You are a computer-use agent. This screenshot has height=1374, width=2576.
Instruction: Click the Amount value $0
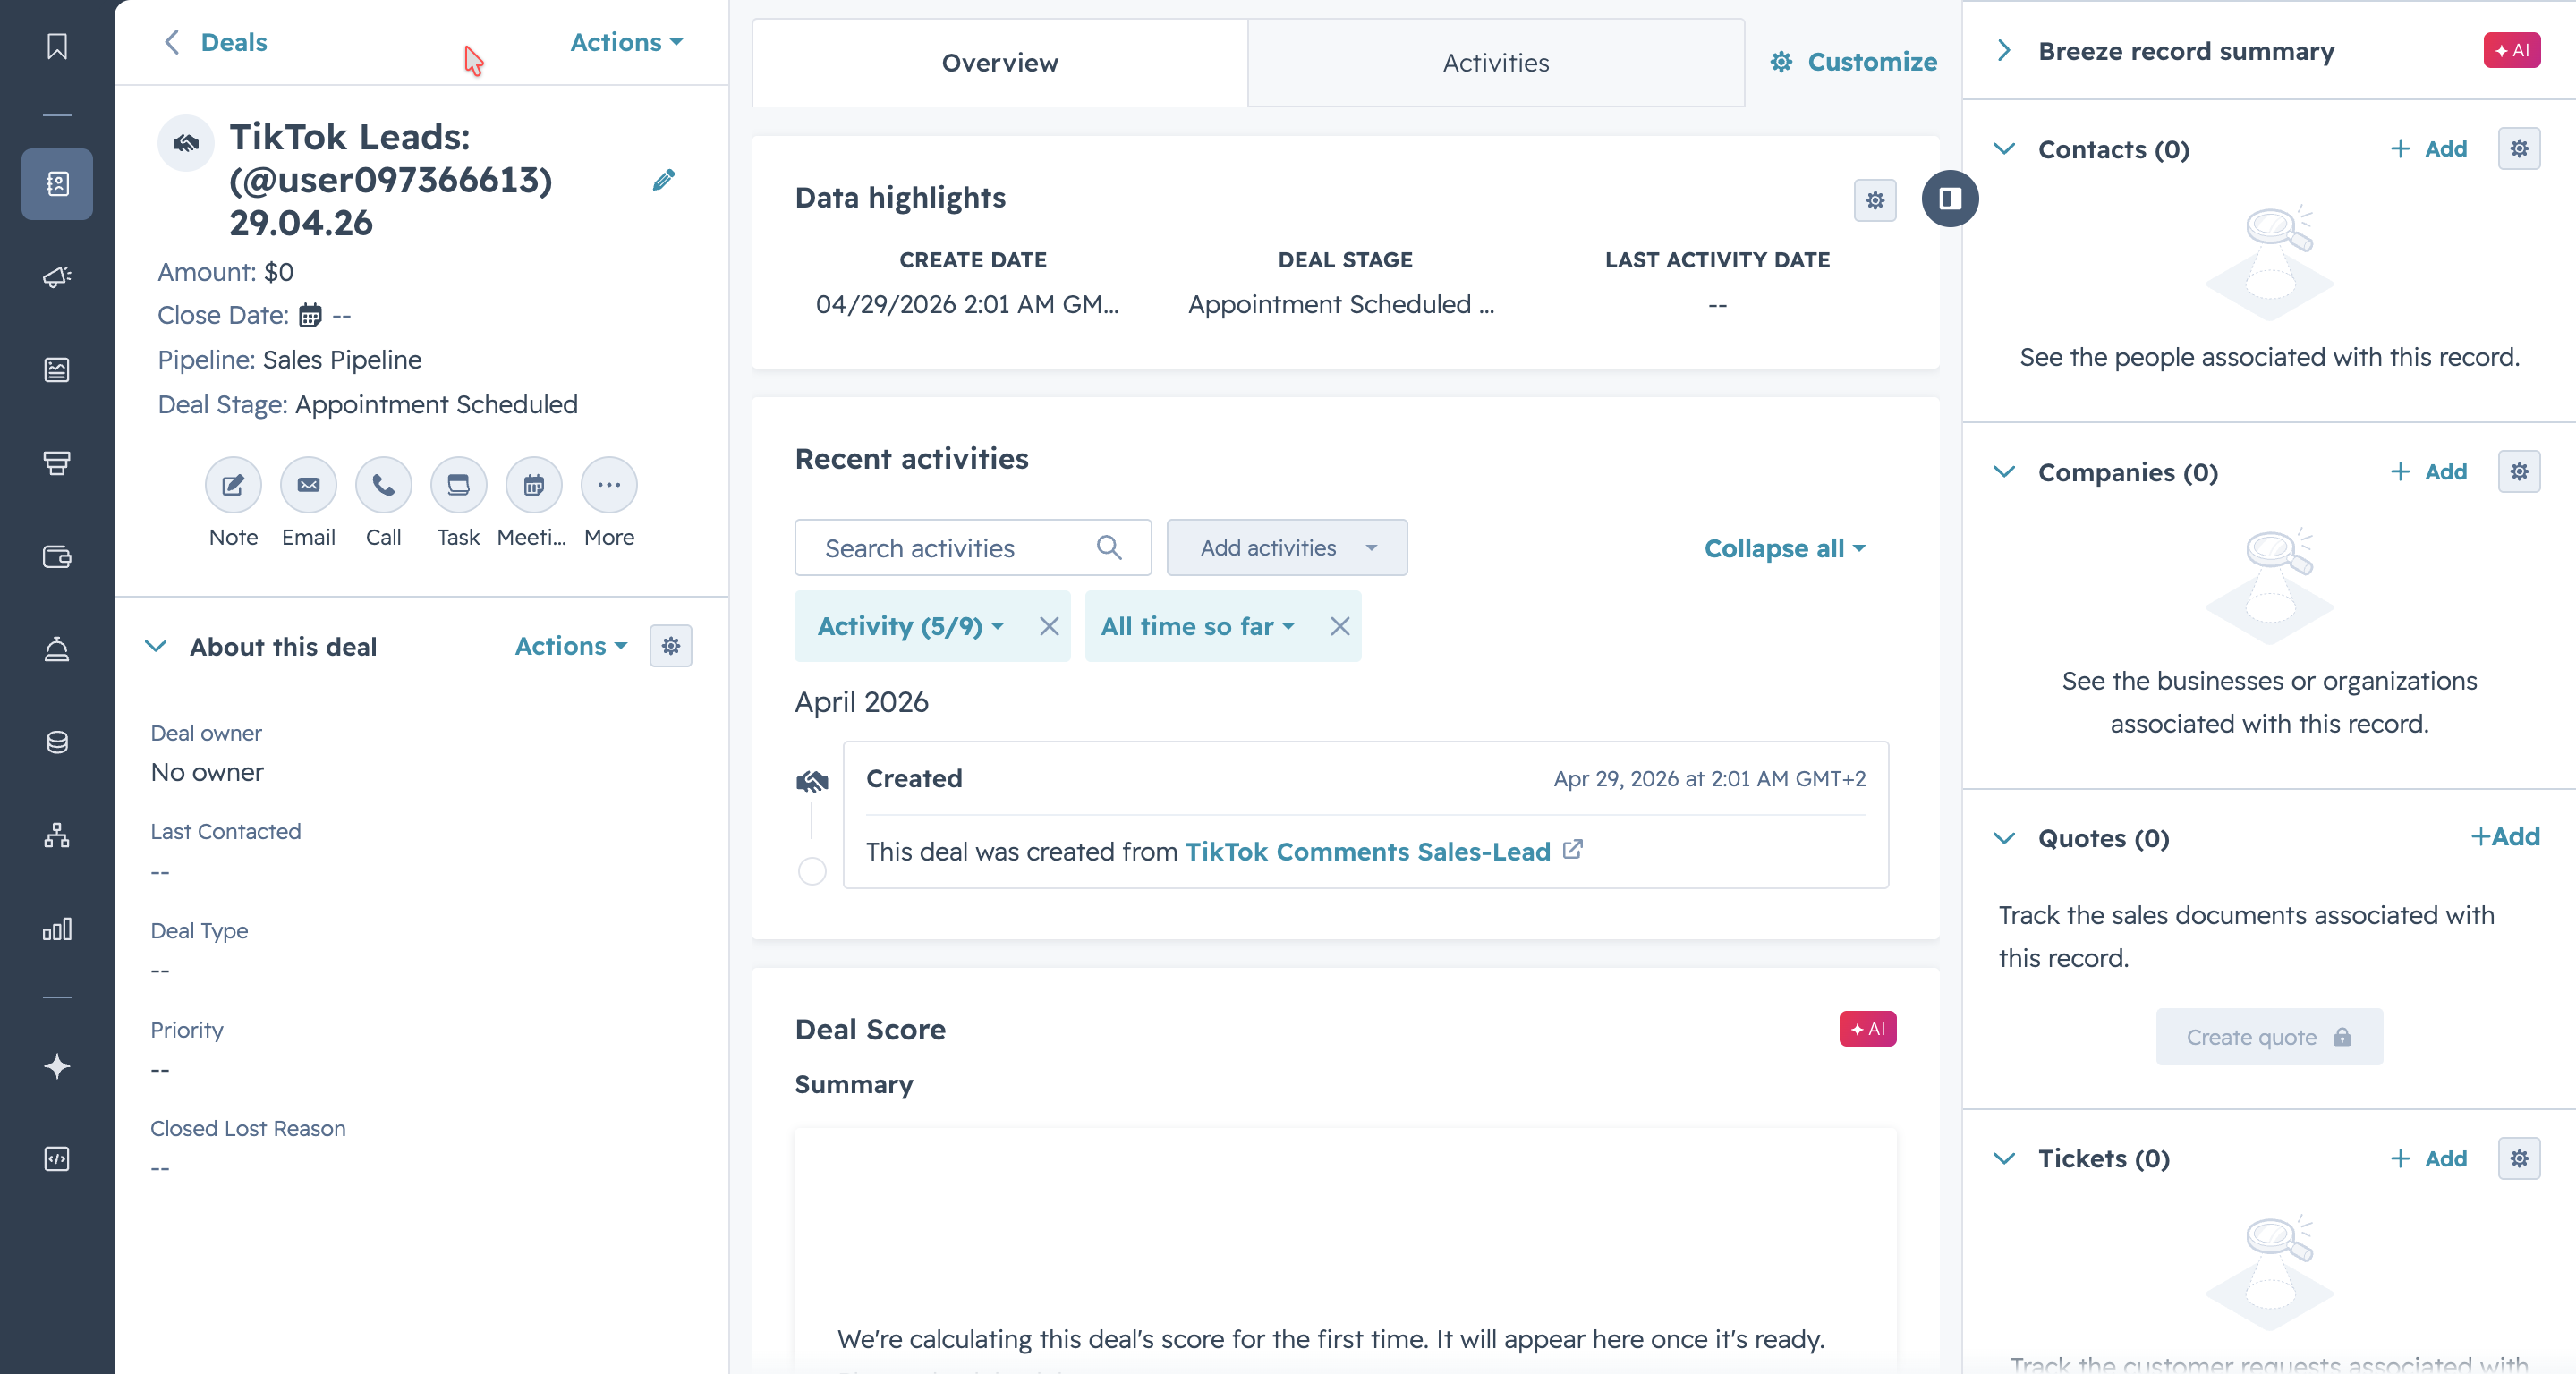click(279, 272)
